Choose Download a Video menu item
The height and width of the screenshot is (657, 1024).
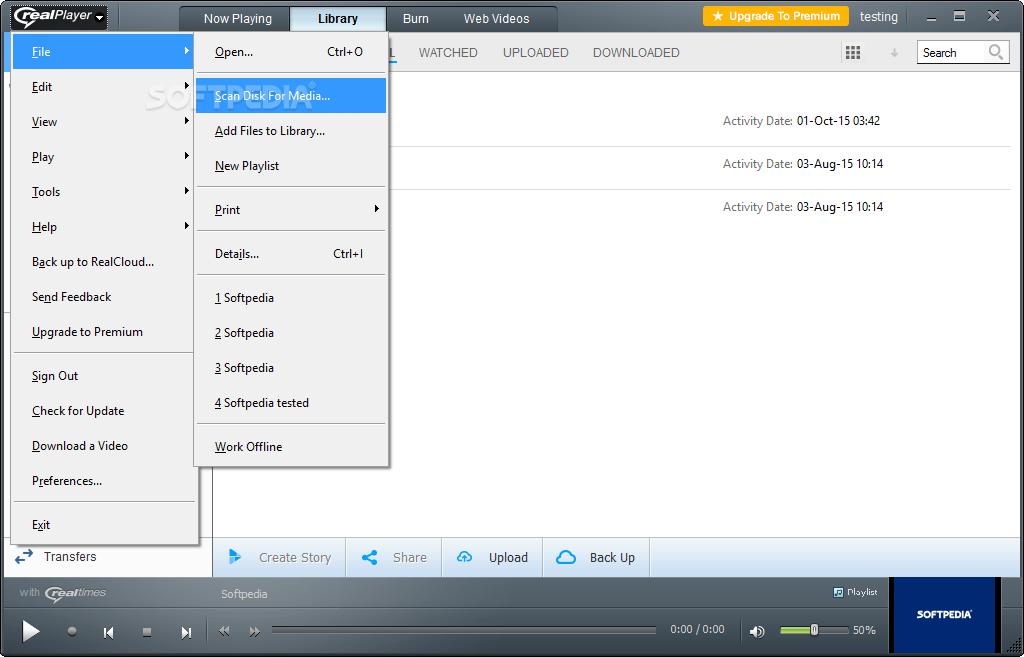coord(103,446)
